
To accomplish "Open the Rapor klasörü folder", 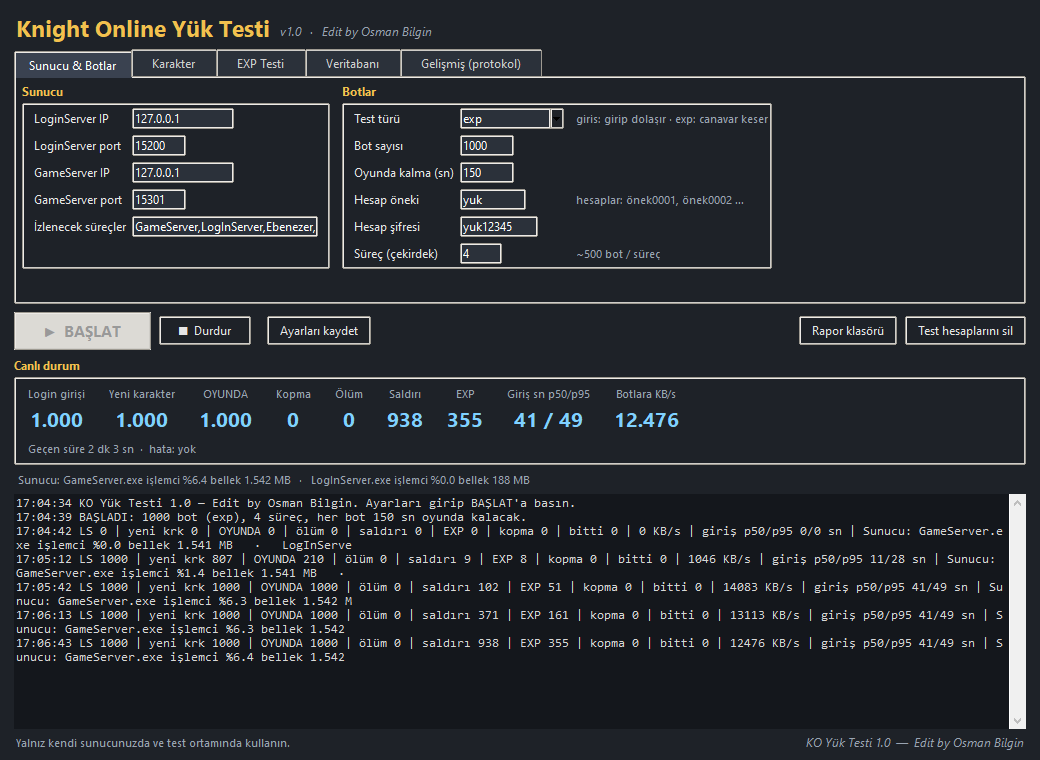I will point(848,331).
